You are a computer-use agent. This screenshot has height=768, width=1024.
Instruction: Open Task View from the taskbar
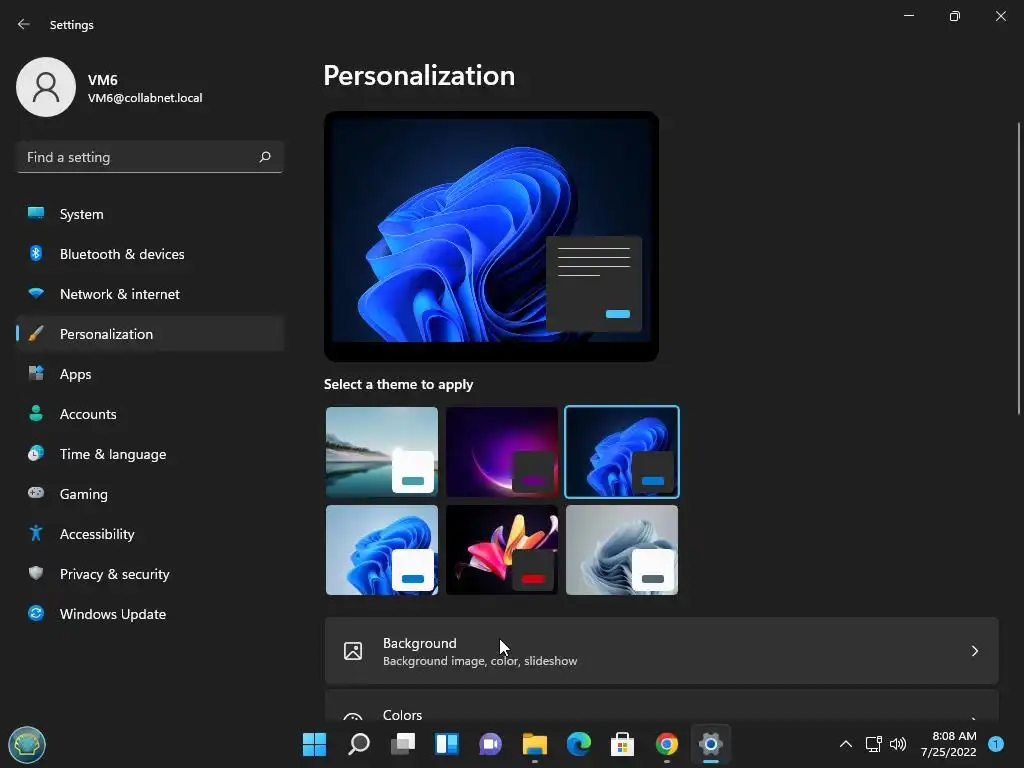coord(402,744)
